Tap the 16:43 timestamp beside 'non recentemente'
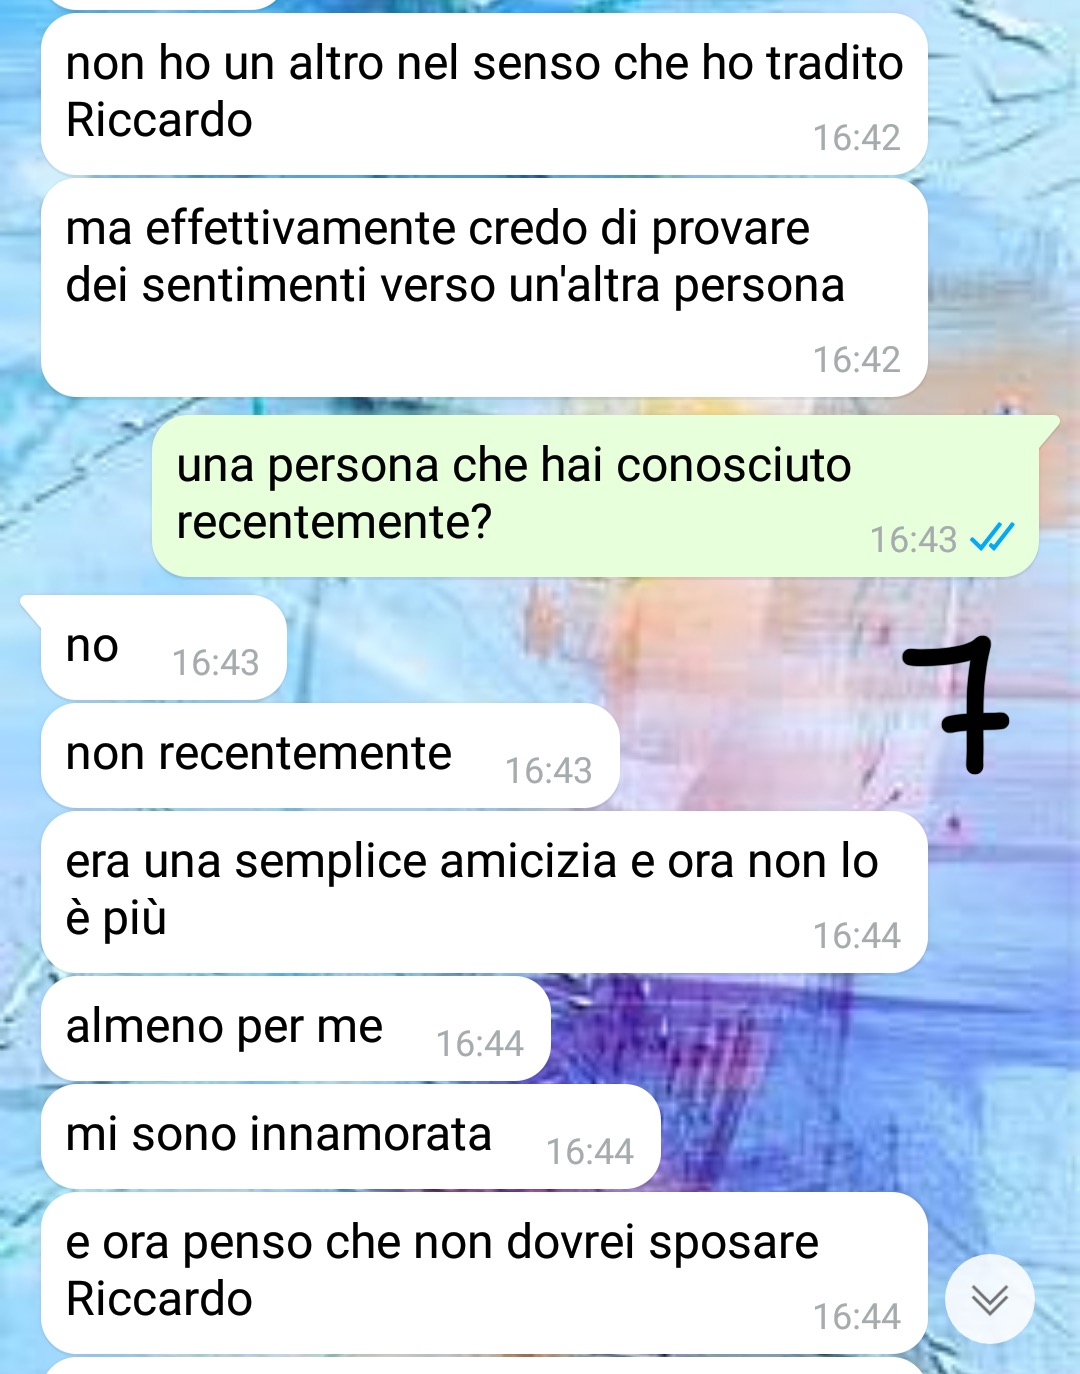The height and width of the screenshot is (1374, 1080). click(x=548, y=770)
